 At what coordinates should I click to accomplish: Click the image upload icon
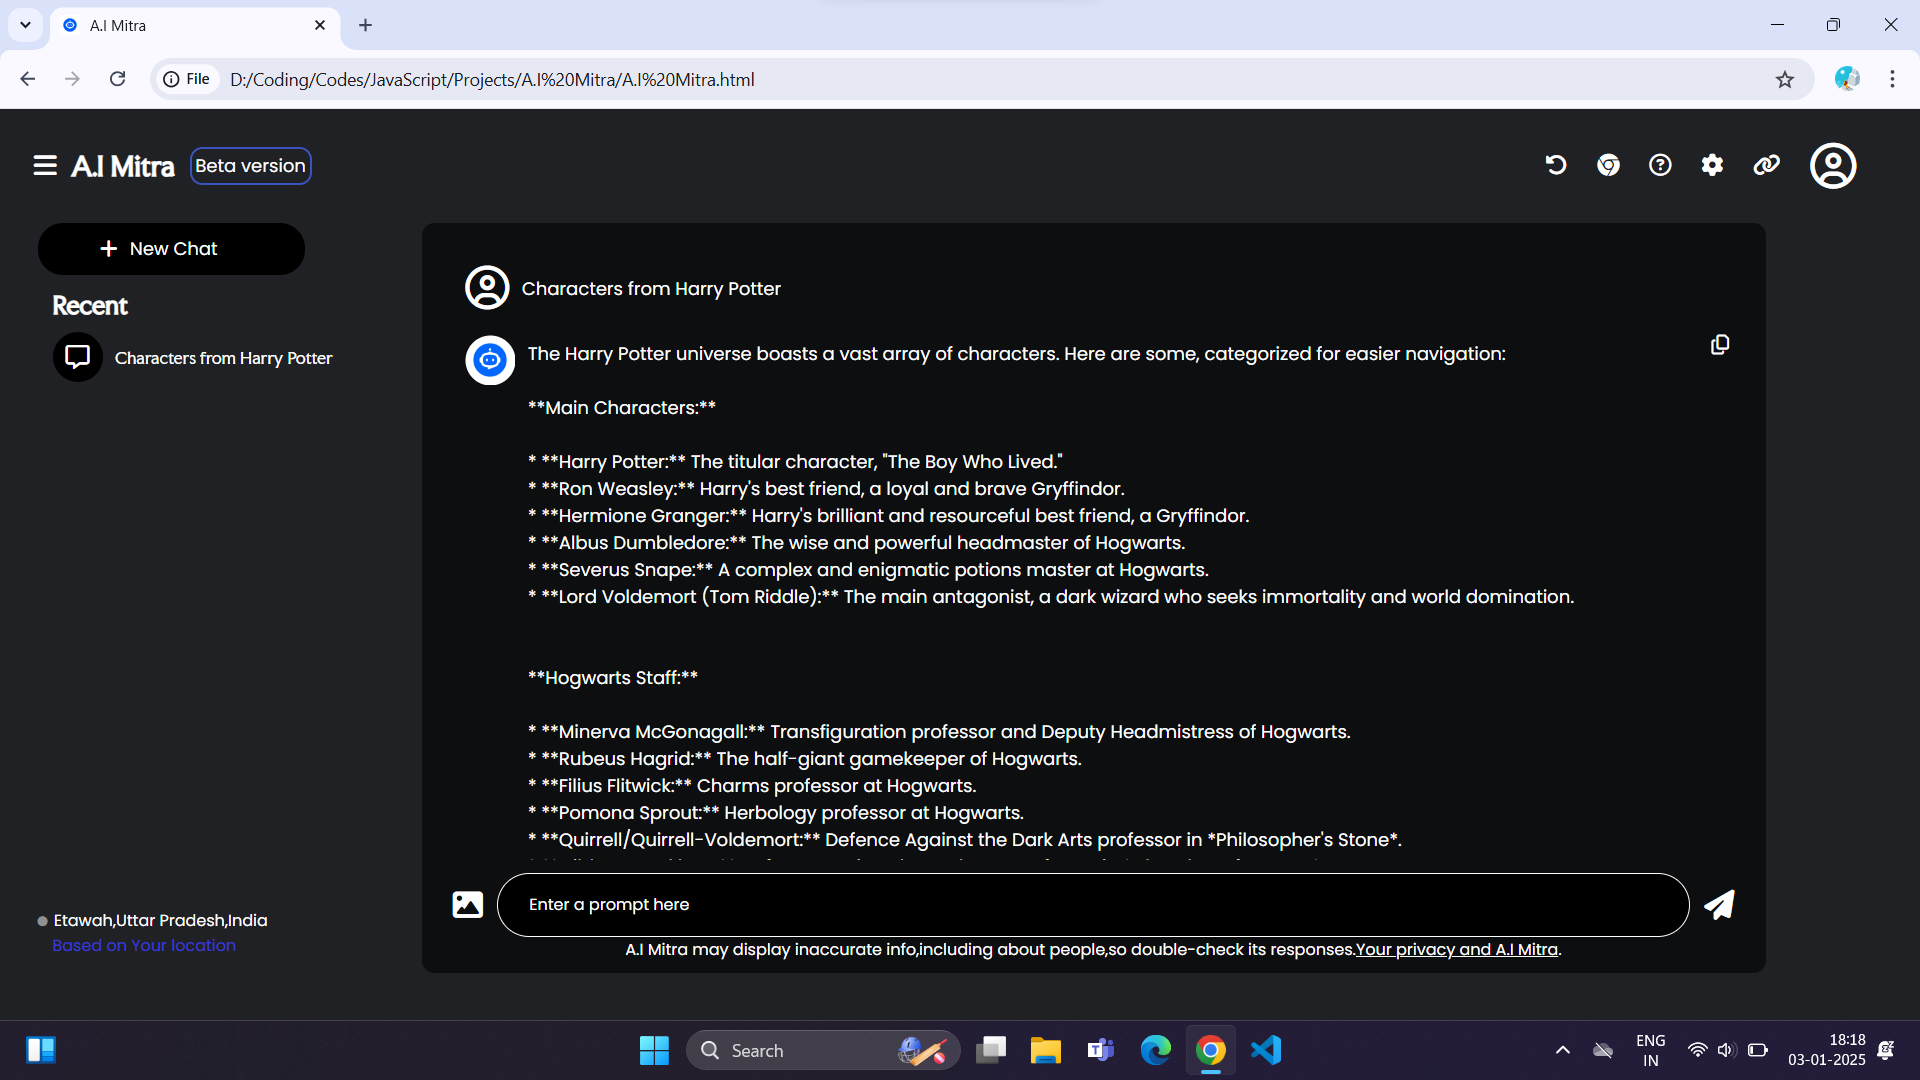coord(467,905)
